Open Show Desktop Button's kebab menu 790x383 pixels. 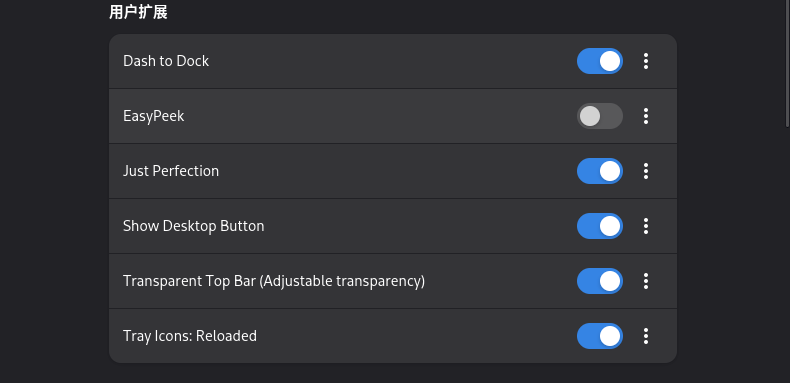pos(645,226)
